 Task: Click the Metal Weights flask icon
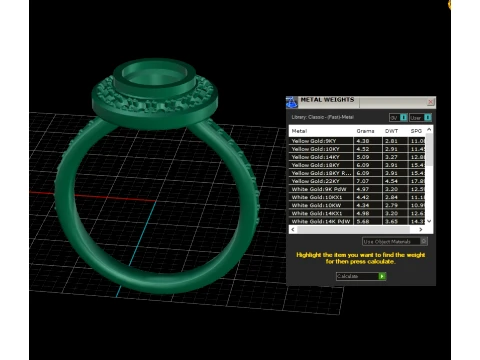coord(292,102)
